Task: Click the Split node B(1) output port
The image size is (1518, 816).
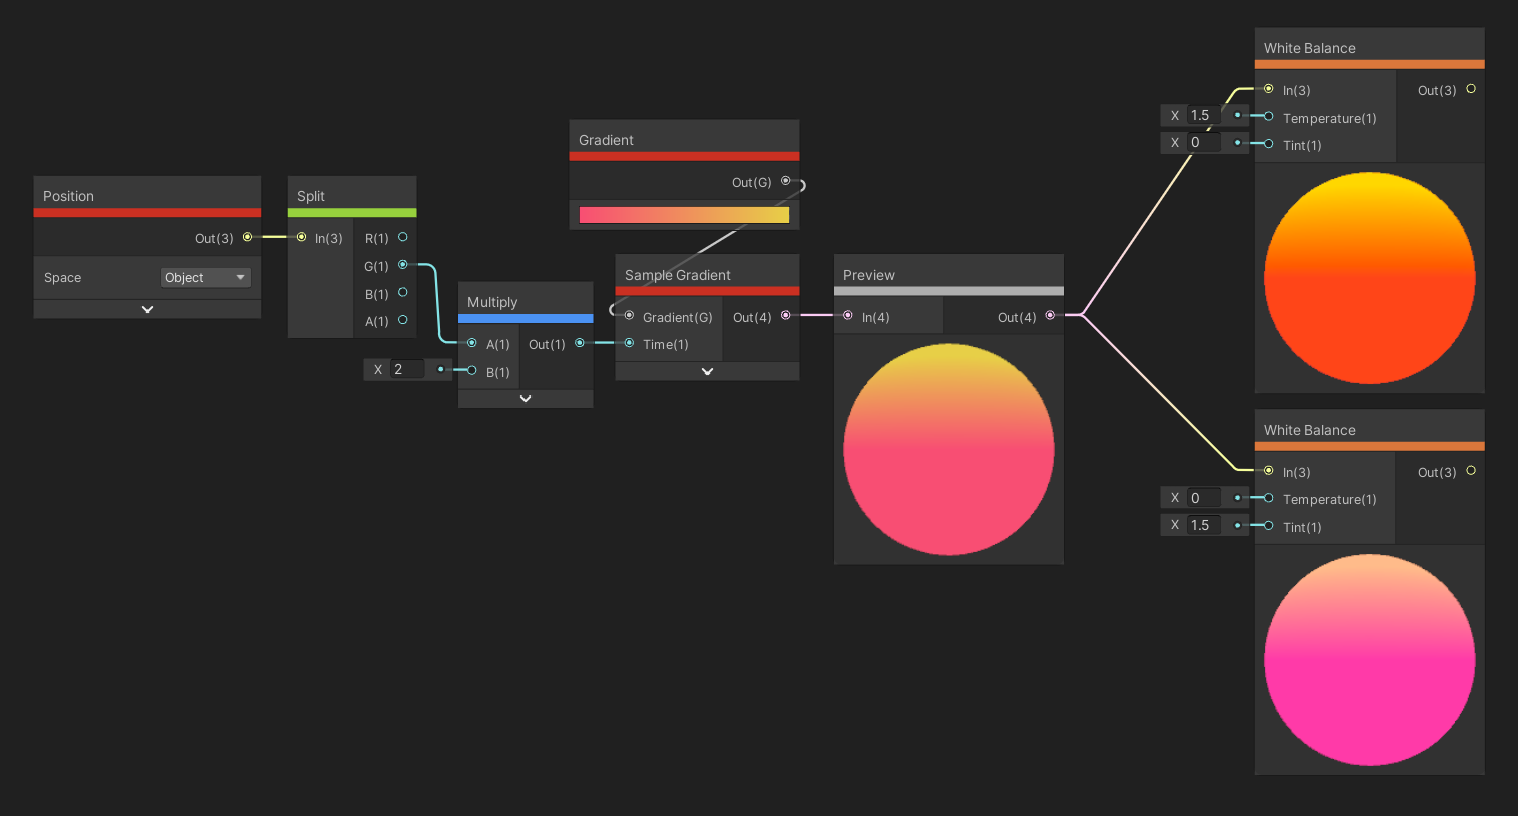Action: [x=403, y=293]
